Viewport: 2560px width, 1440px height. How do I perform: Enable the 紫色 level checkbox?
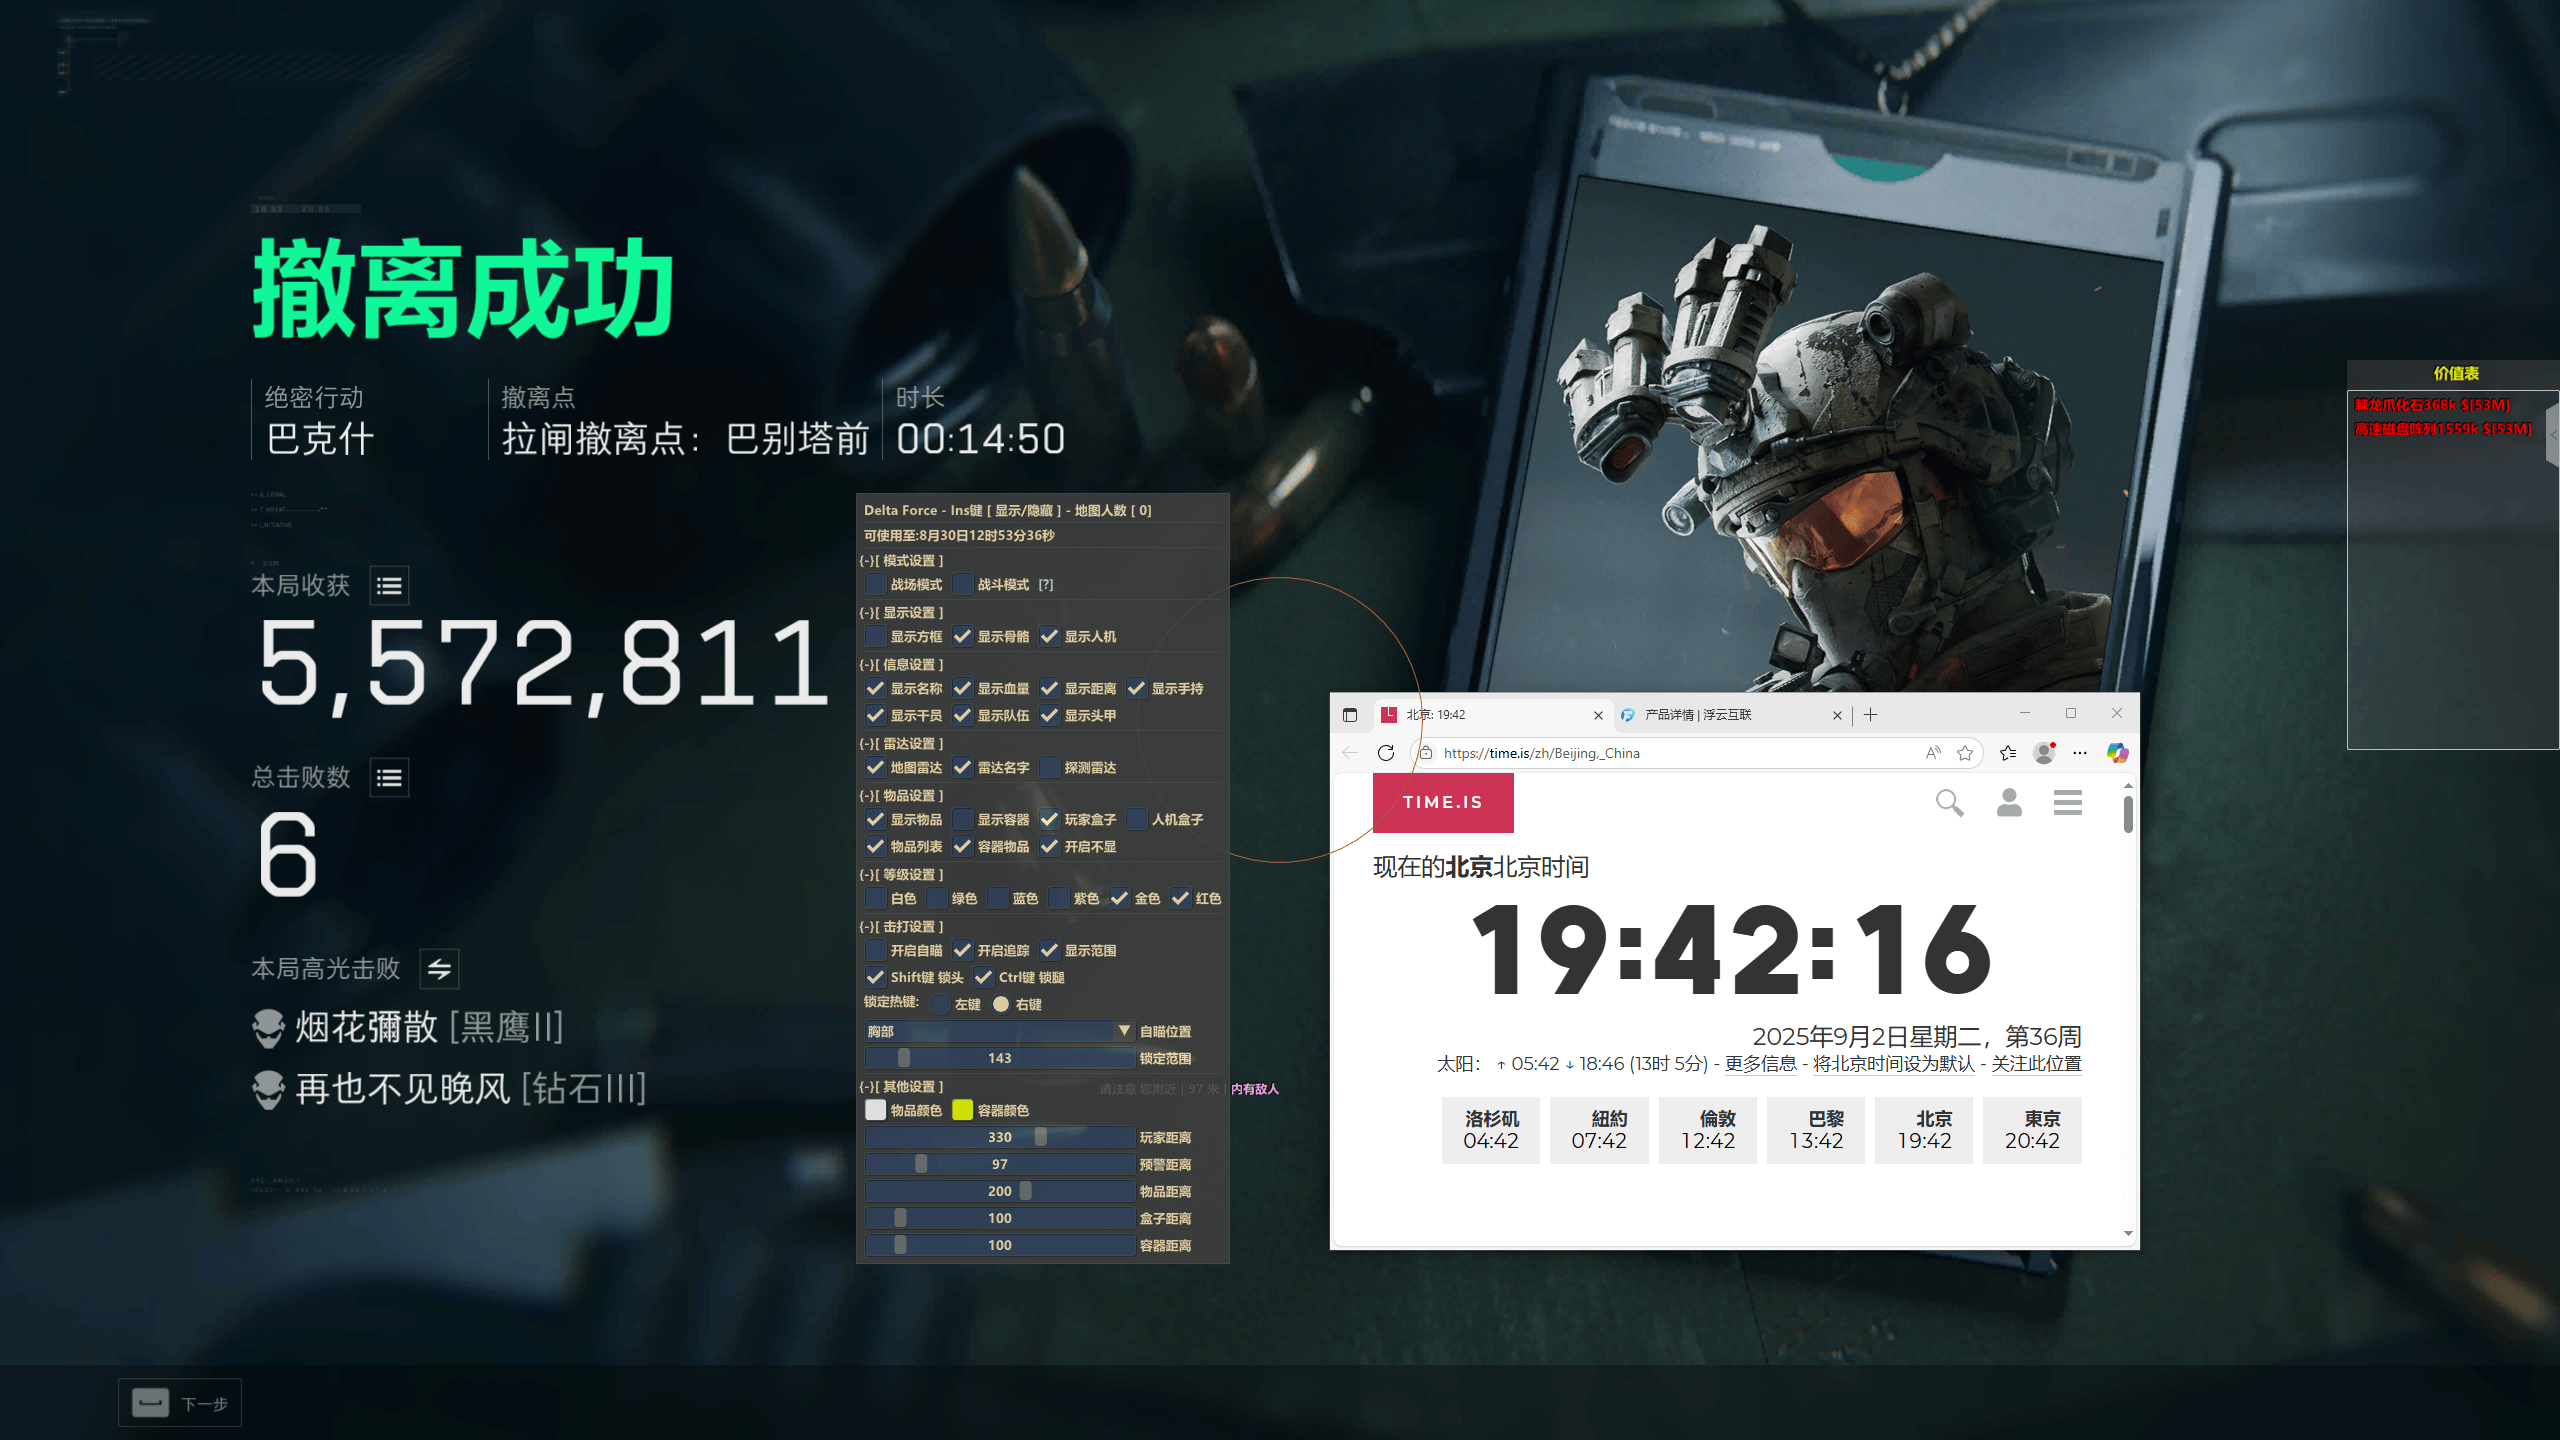(x=1058, y=899)
